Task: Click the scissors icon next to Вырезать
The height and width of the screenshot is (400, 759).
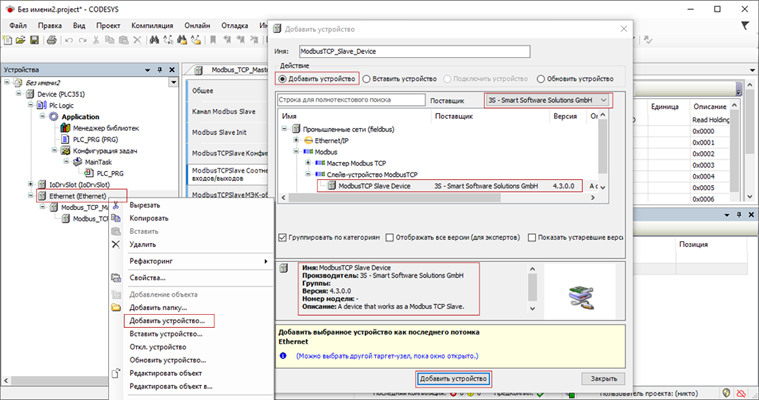Action: point(116,205)
